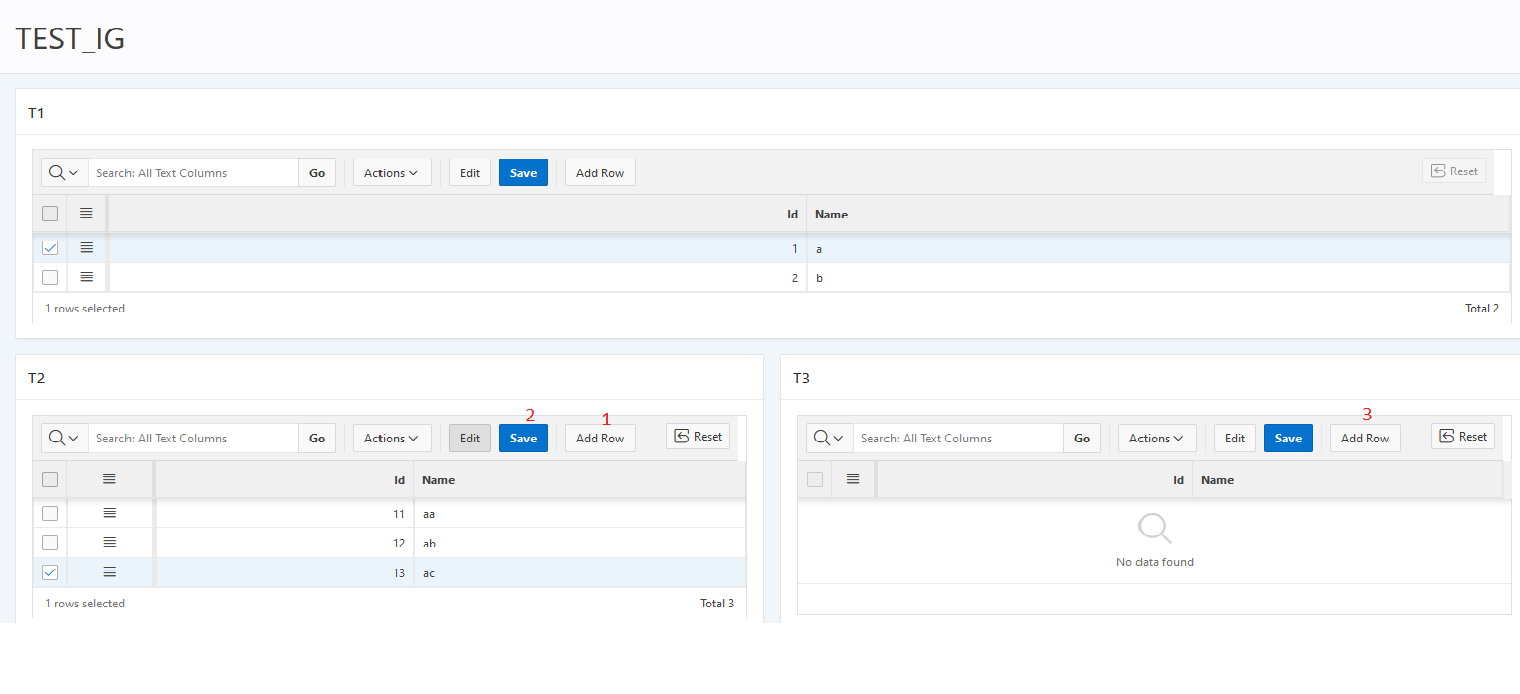
Task: Check the T2 row ab checkbox
Action: coord(50,542)
